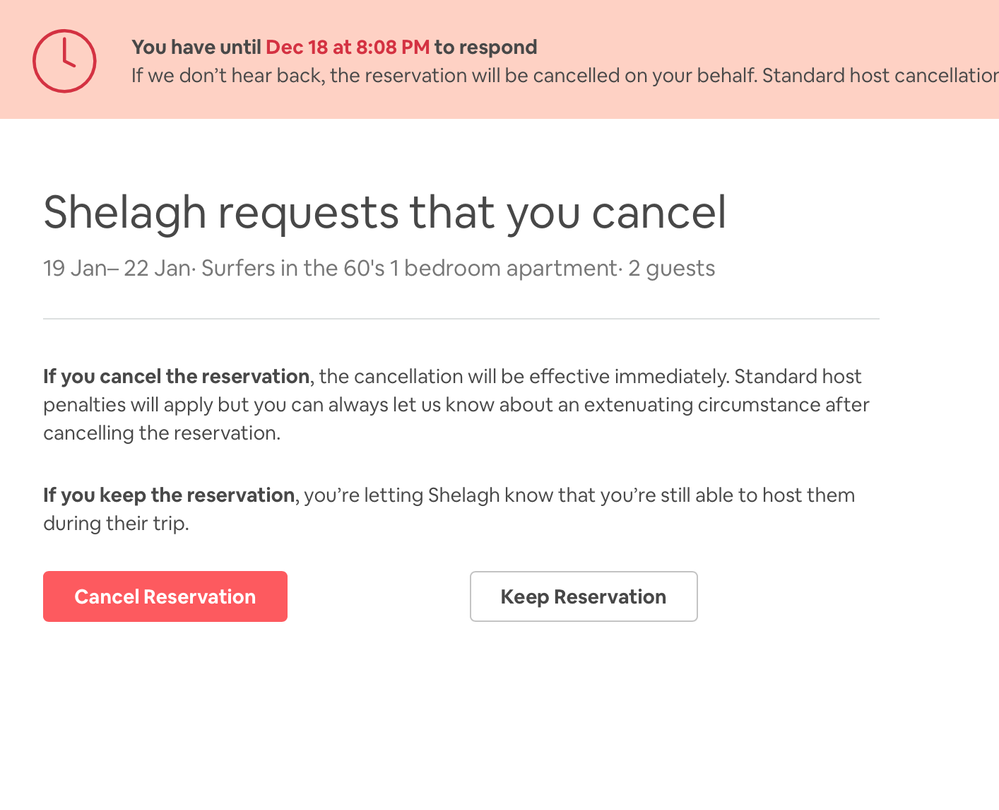This screenshot has height=810, width=999.
Task: Click the red 'Dec 18 at 8:08 PM' deadline
Action: [347, 47]
